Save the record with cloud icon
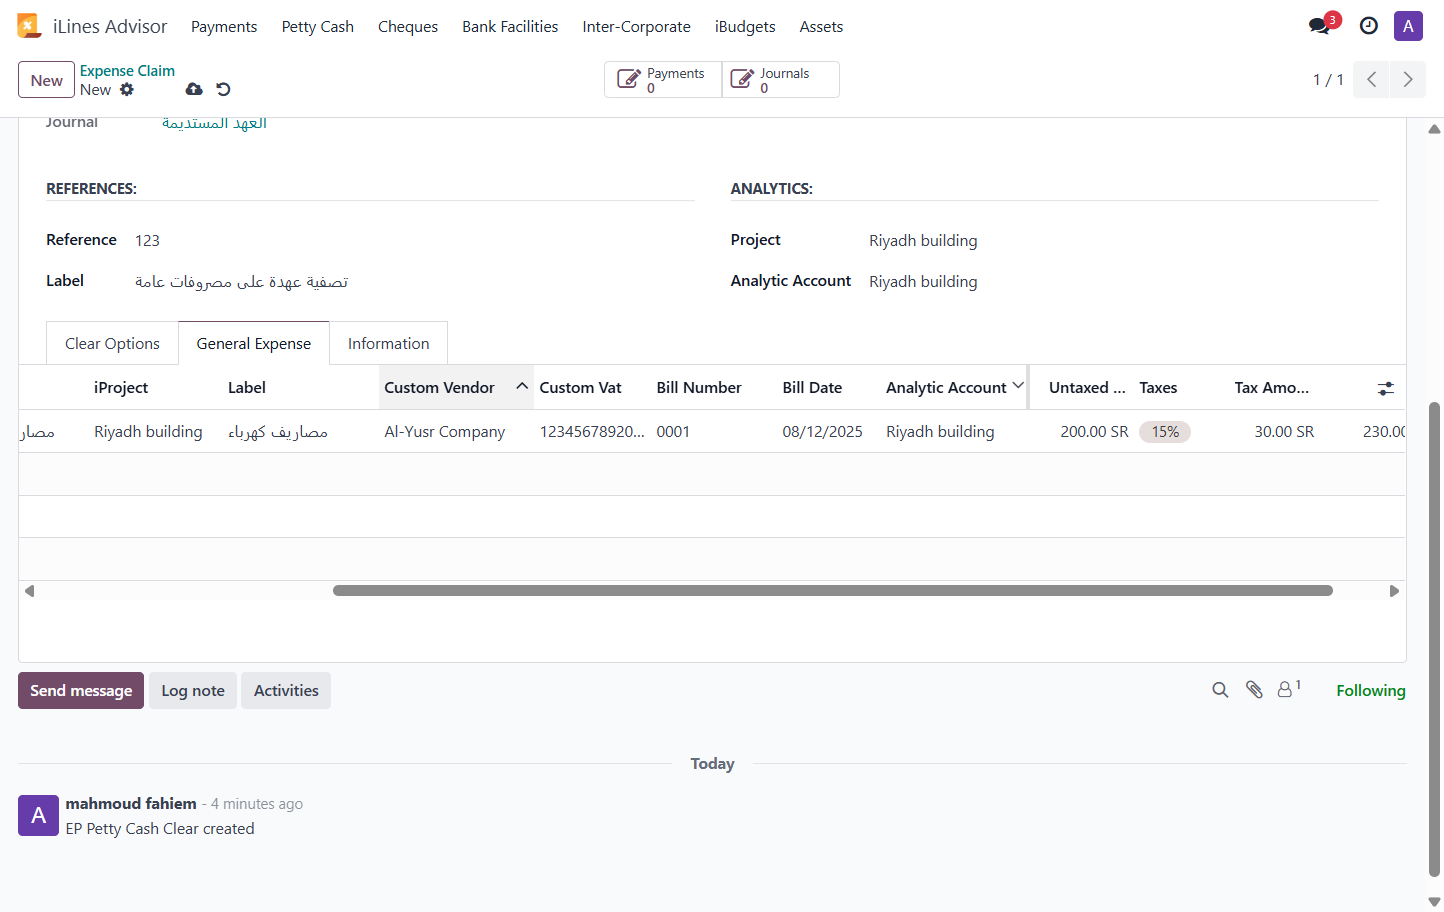This screenshot has width=1444, height=912. pyautogui.click(x=194, y=89)
